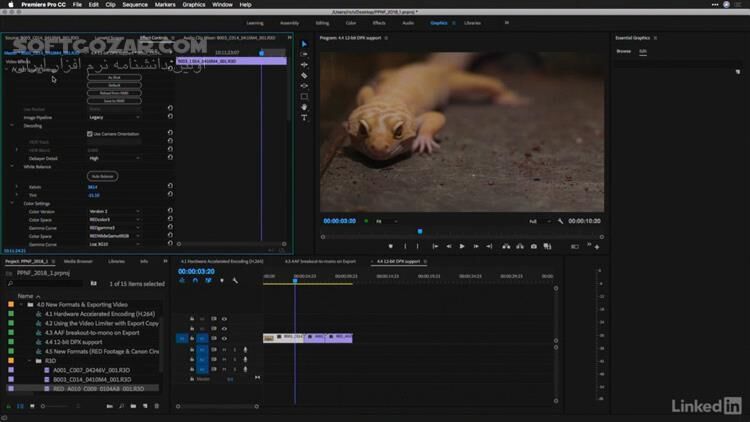
Task: Go to In point
Action: pos(435,246)
